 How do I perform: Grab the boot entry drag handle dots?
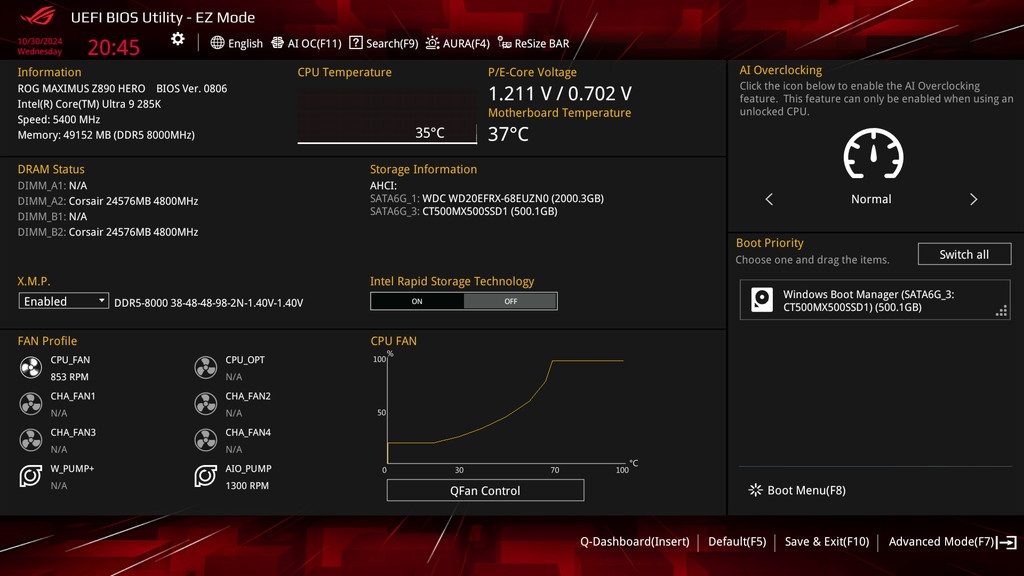pyautogui.click(x=1001, y=311)
